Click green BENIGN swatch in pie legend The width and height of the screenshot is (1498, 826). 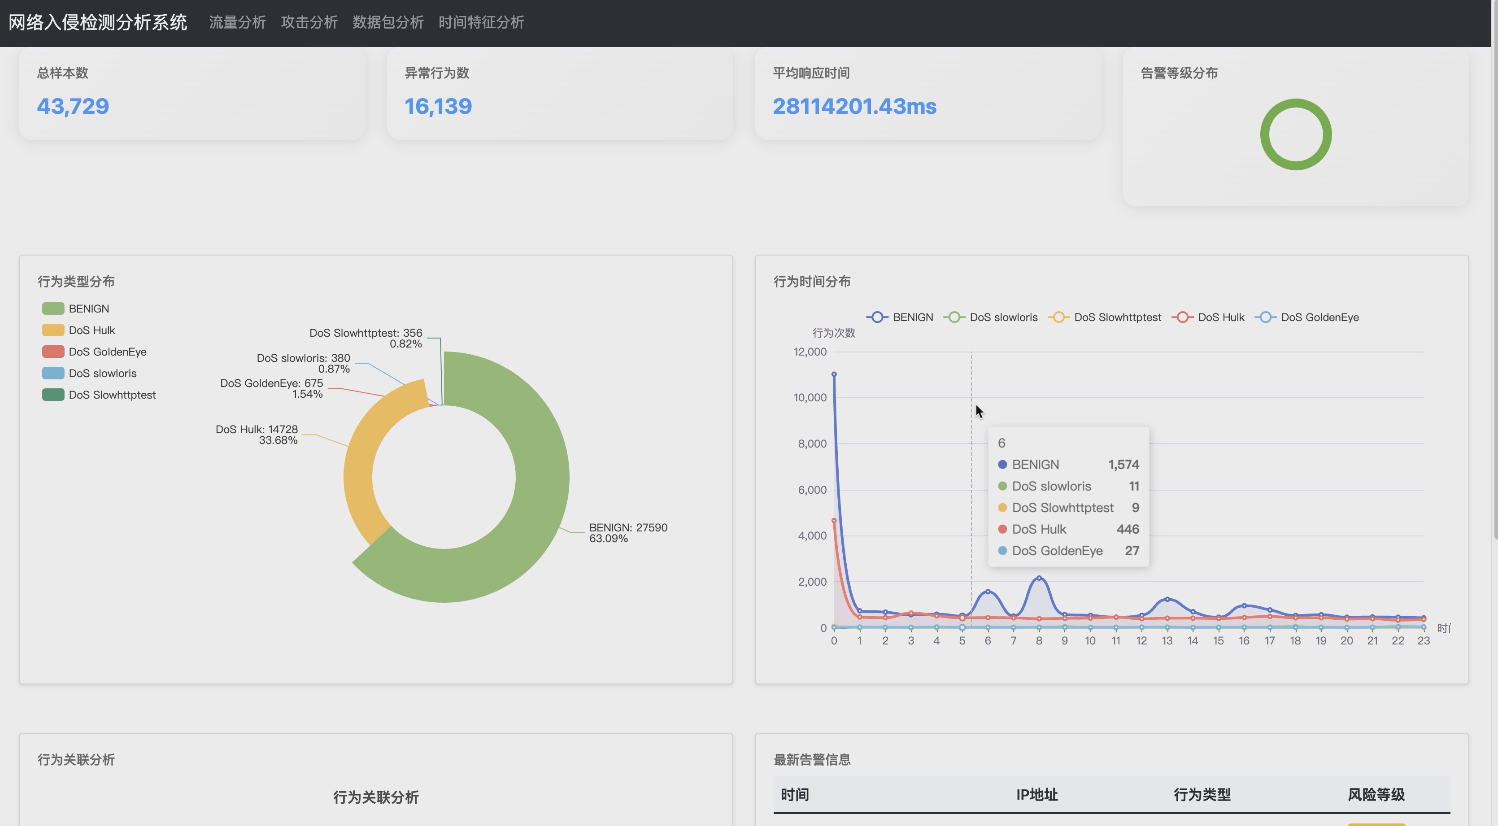click(x=53, y=309)
